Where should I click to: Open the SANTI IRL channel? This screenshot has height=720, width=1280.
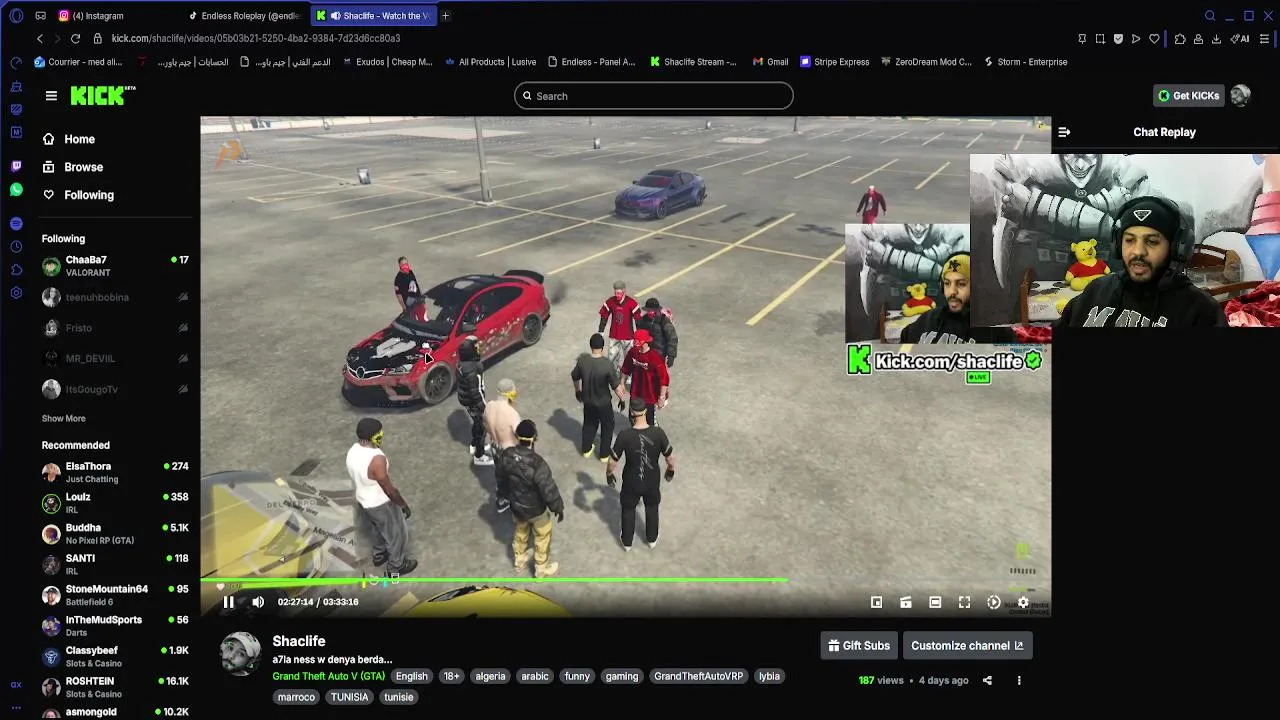(115, 564)
